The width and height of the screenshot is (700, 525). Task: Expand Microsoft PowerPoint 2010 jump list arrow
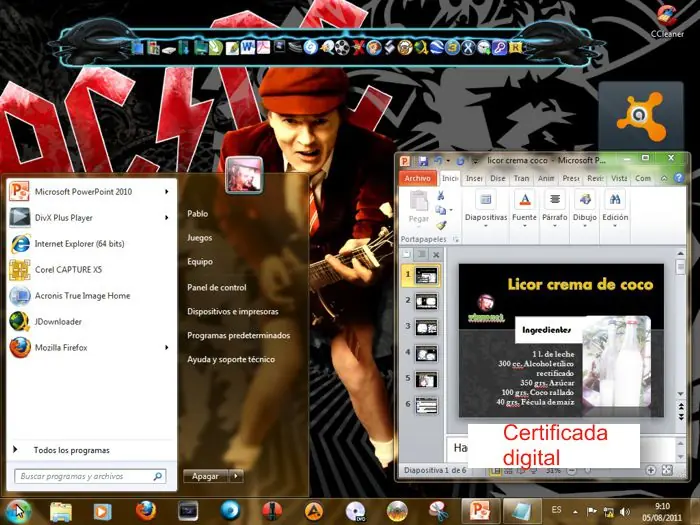167,192
